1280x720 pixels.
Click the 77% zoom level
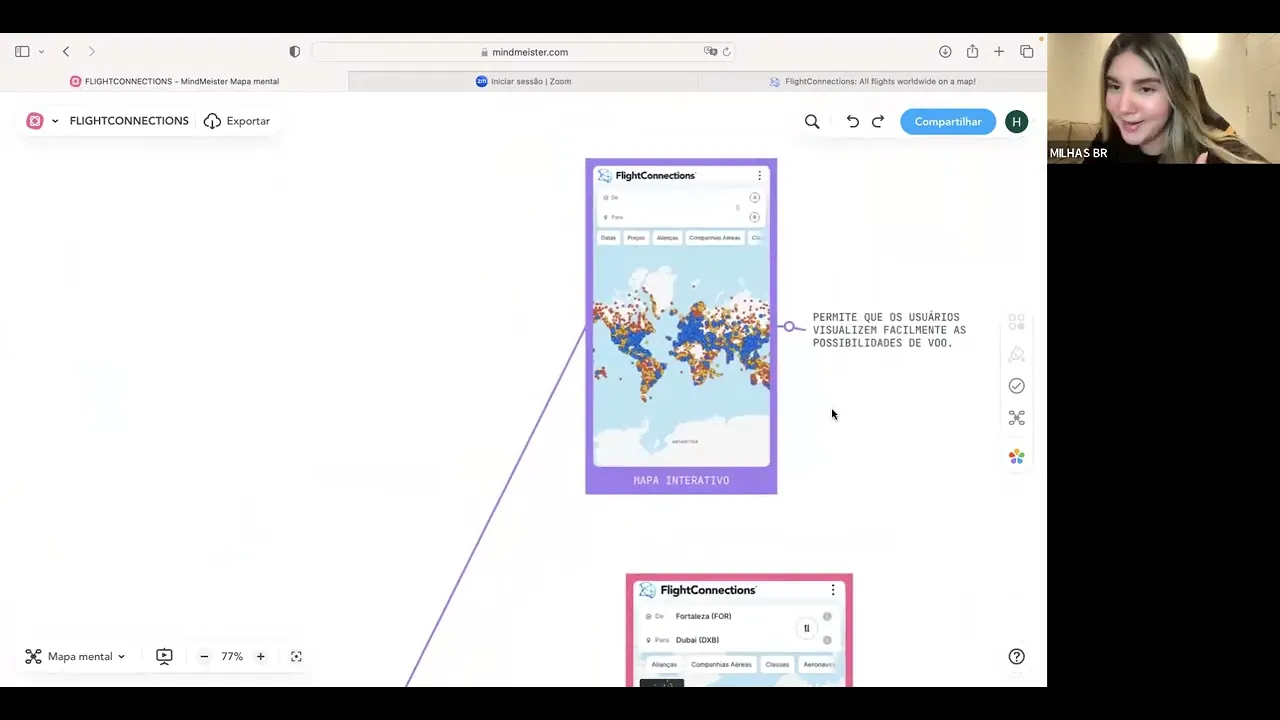[232, 657]
